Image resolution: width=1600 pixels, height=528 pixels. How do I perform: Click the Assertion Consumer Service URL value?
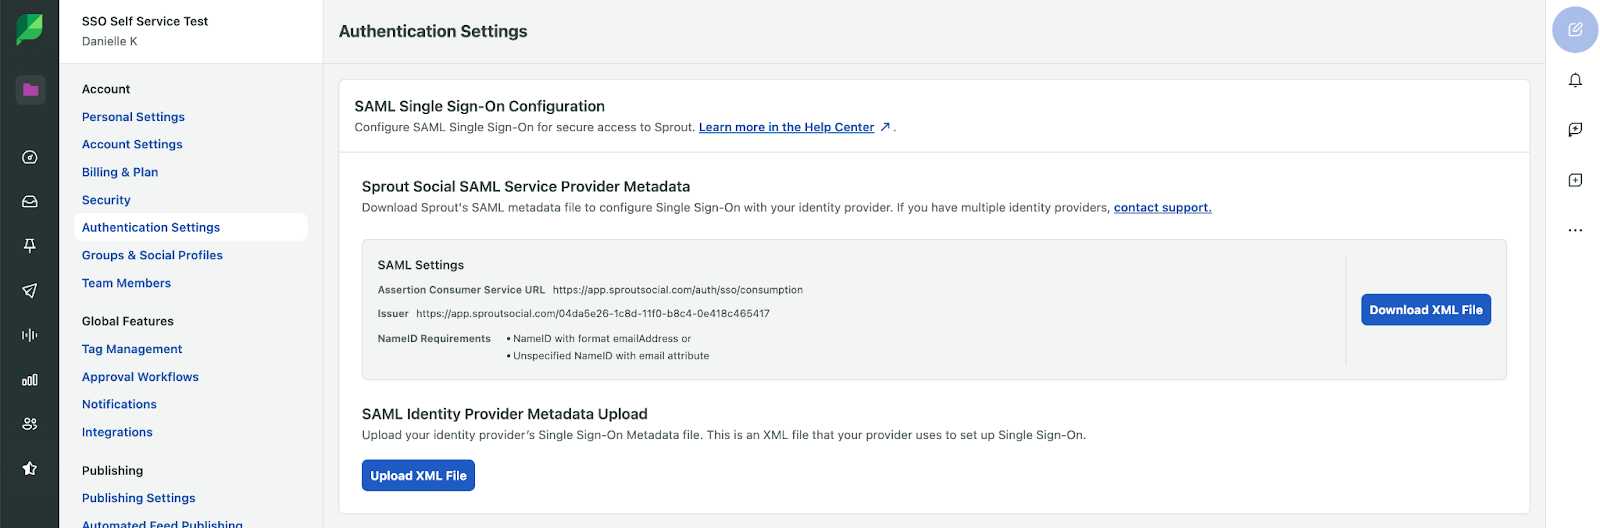click(678, 290)
